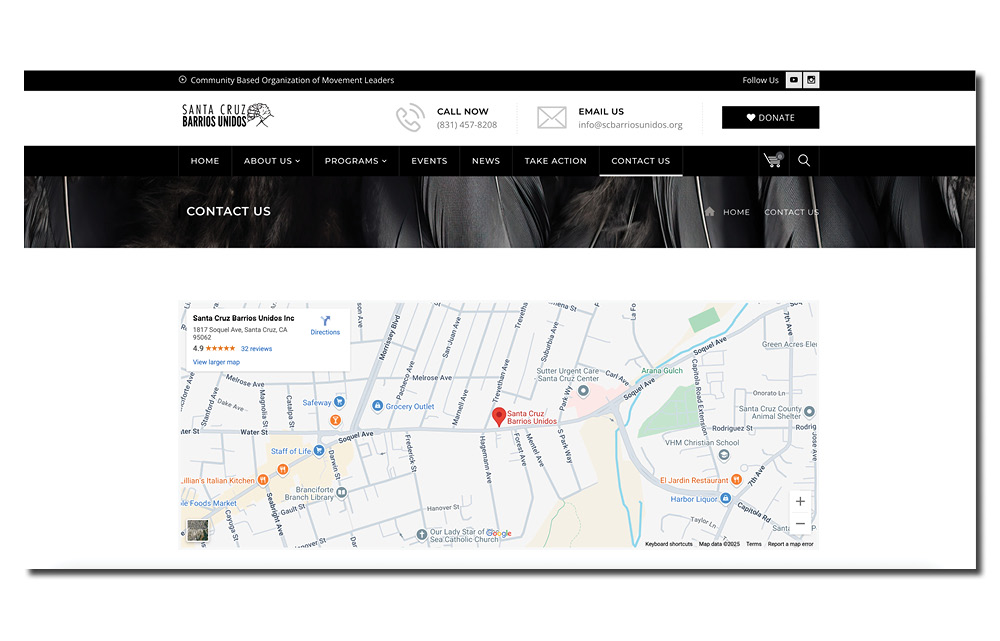Image resolution: width=1000 pixels, height=641 pixels.
Task: Zoom out on the map
Action: click(800, 524)
